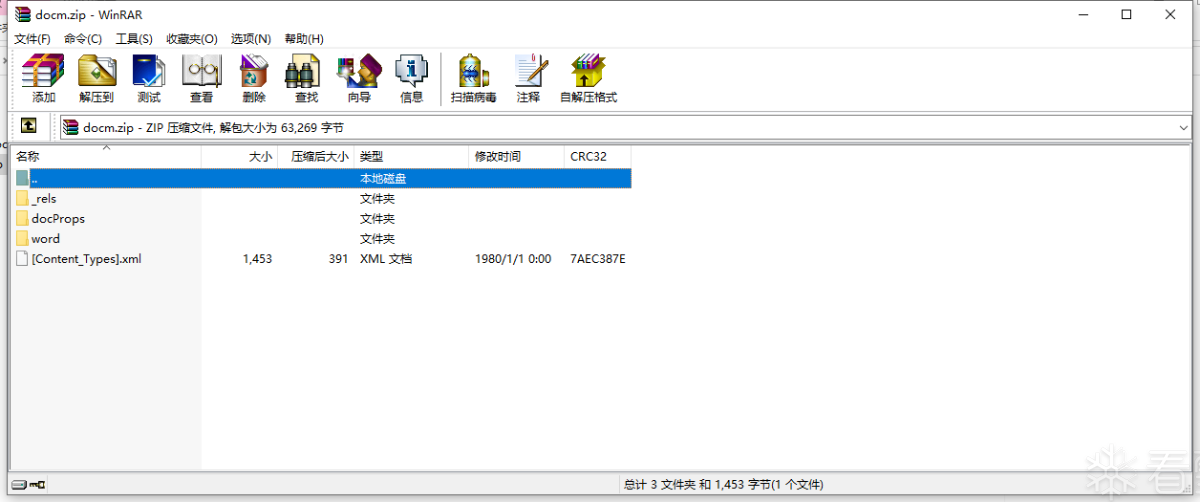Click the word folder icon
The height and width of the screenshot is (502, 1200).
(22, 238)
